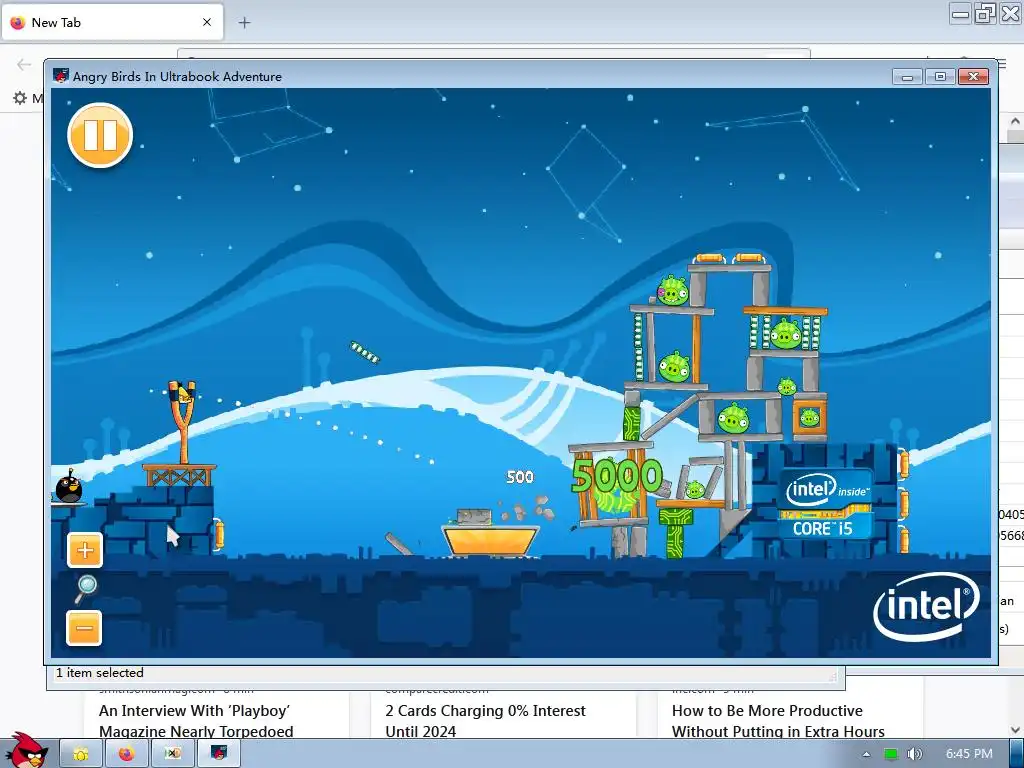This screenshot has width=1024, height=768.
Task: Click the magnifying glass zoom icon
Action: [x=86, y=589]
